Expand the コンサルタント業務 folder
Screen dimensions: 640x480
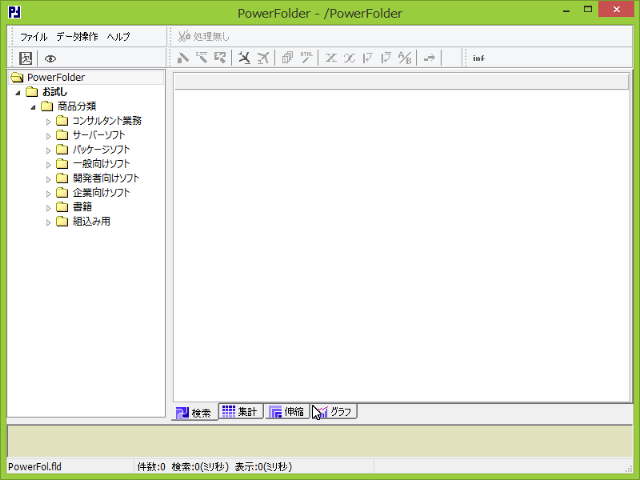click(x=48, y=122)
